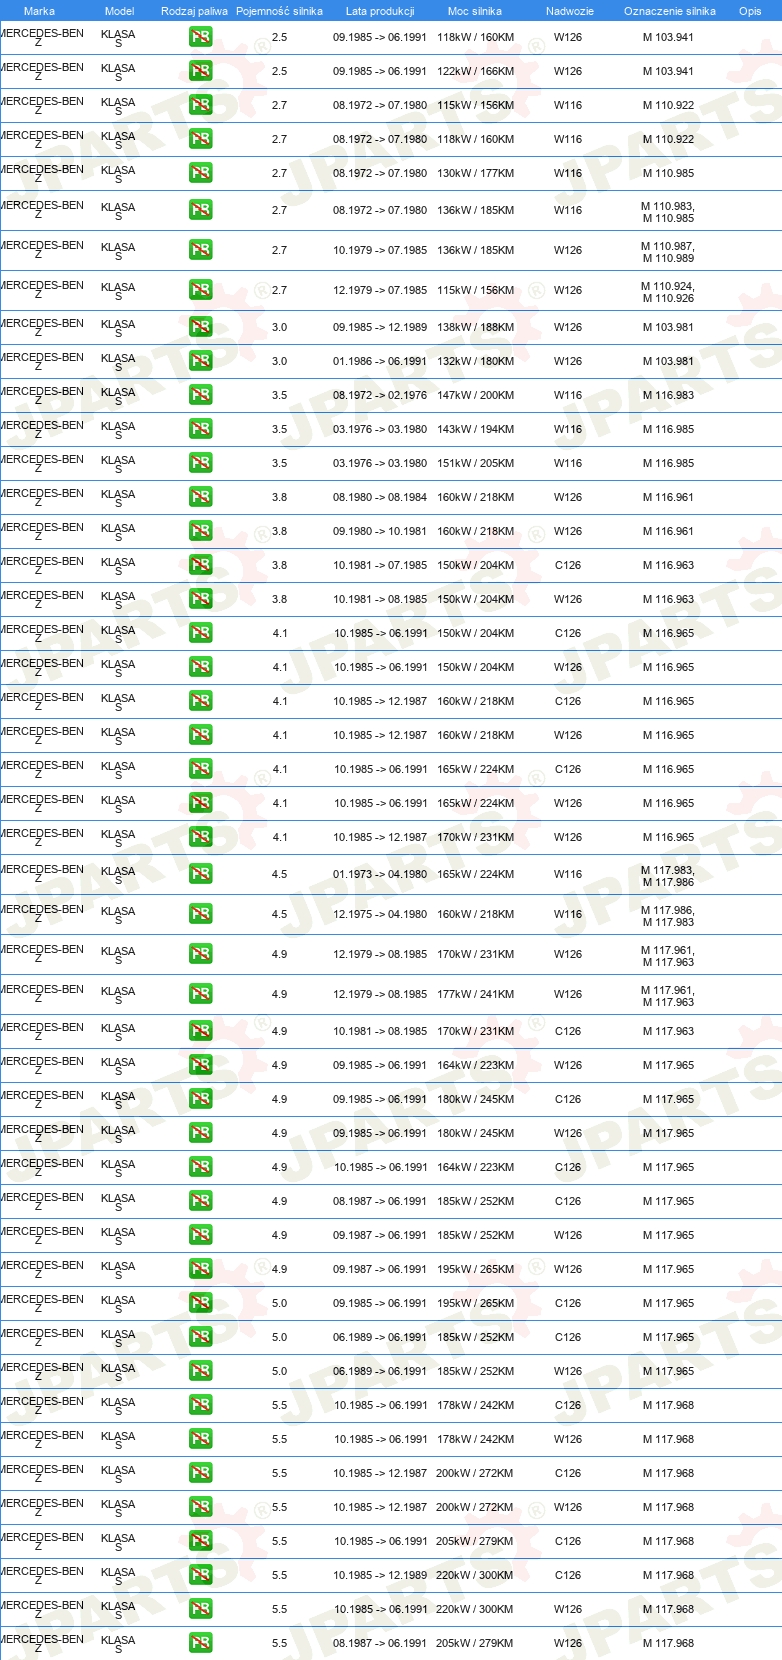Click the 01.1973 -> 04.1980 production years cell
Screen dimensions: 782x1660
[380, 875]
